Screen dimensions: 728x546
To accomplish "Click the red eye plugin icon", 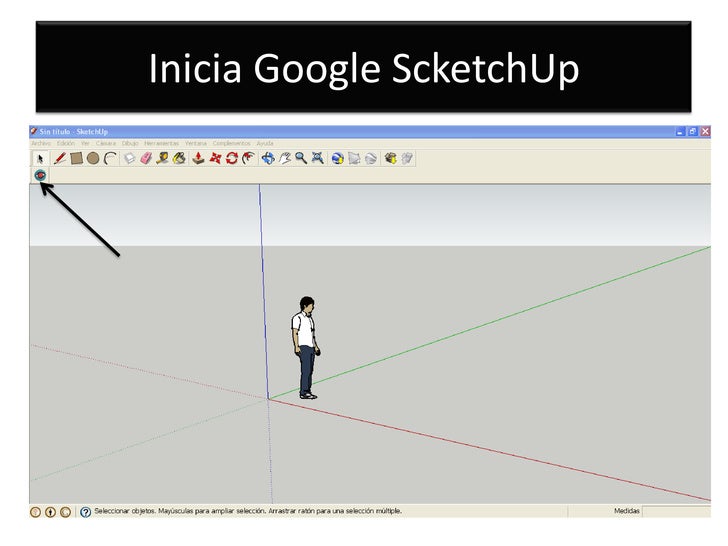I will click(40, 175).
